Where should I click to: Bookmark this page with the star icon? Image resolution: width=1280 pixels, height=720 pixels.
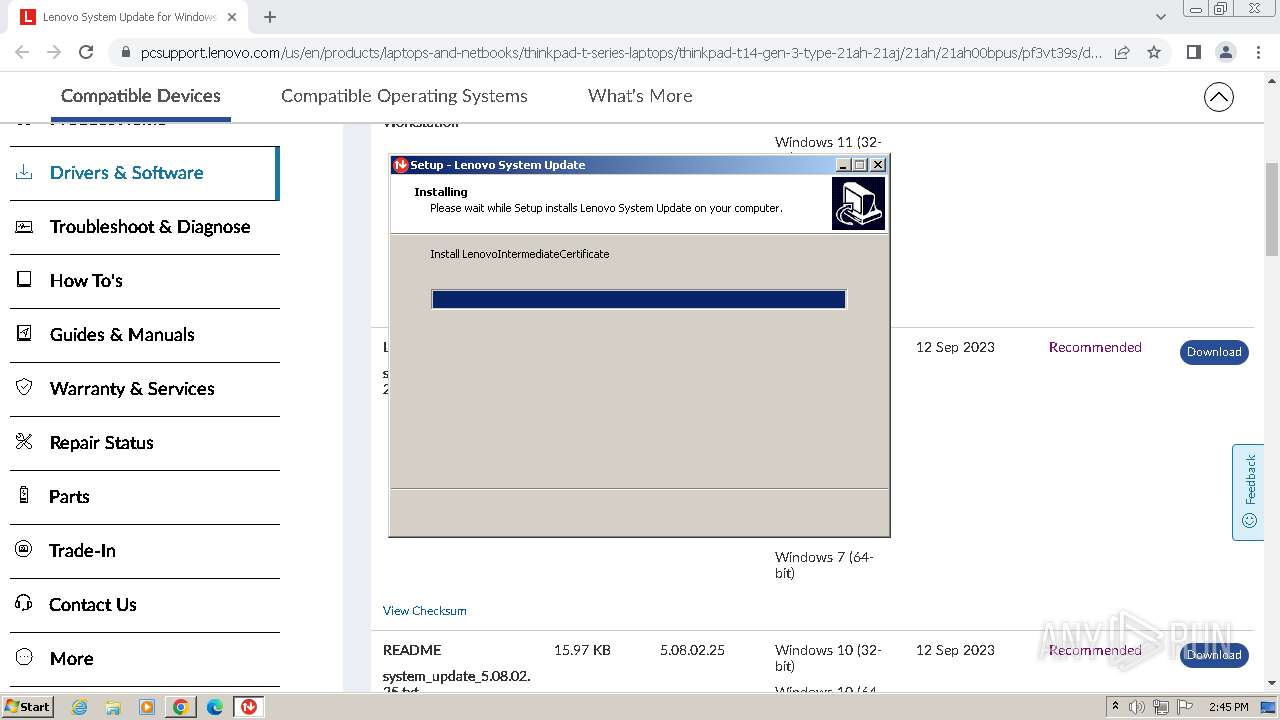[1154, 52]
